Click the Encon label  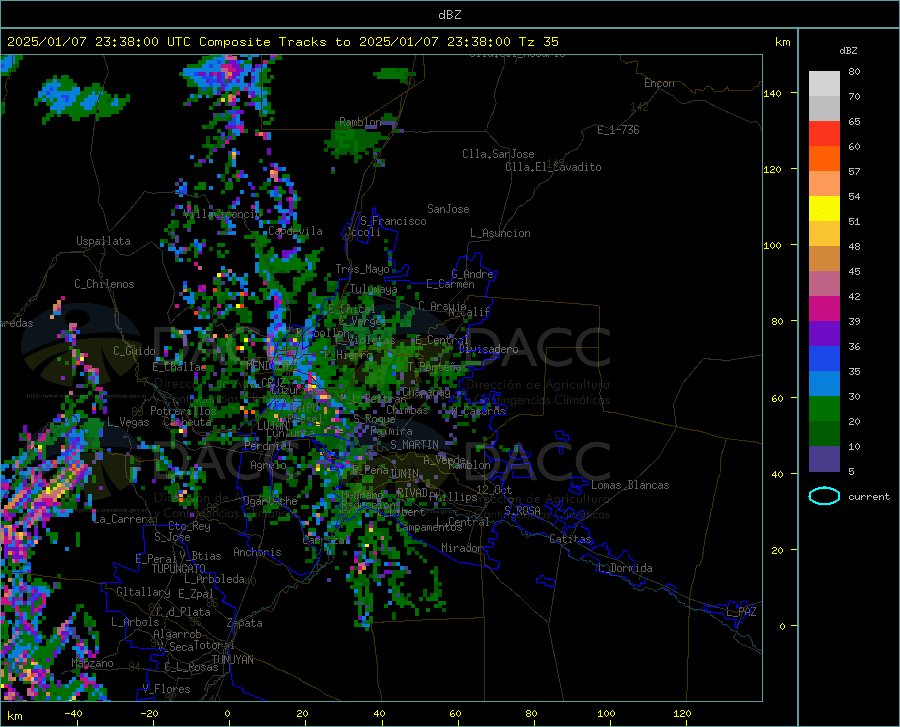pyautogui.click(x=659, y=83)
